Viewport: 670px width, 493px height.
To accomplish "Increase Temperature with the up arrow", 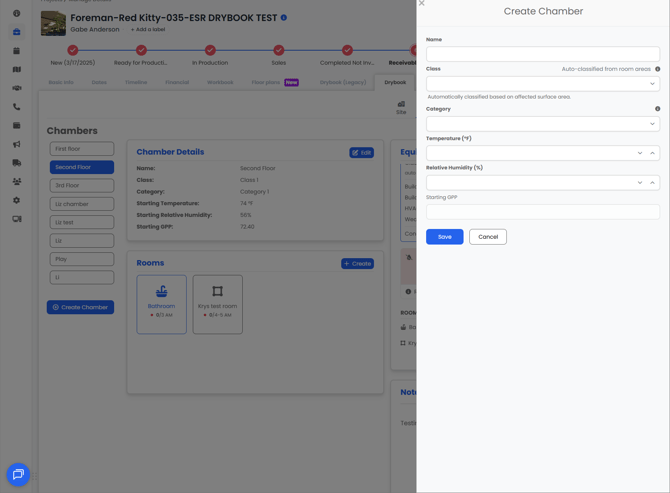I will [x=652, y=153].
